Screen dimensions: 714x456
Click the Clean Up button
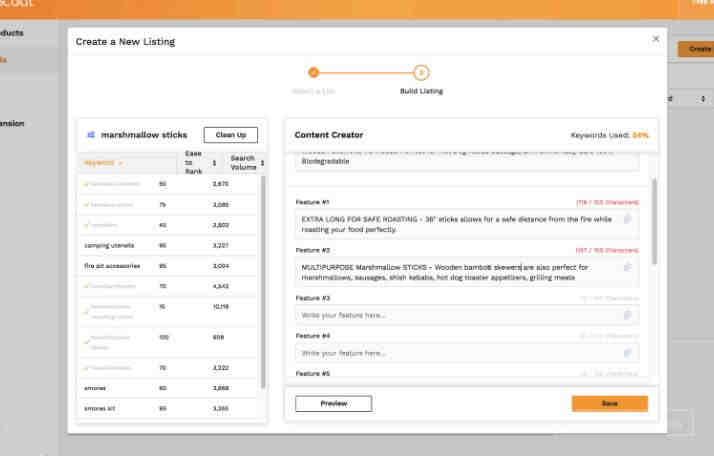pos(231,135)
